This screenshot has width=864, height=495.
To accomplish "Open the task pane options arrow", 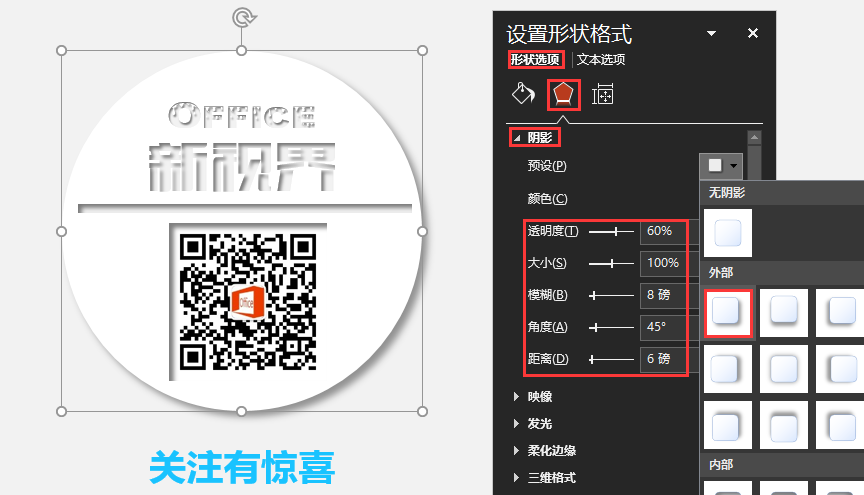I will pyautogui.click(x=711, y=34).
